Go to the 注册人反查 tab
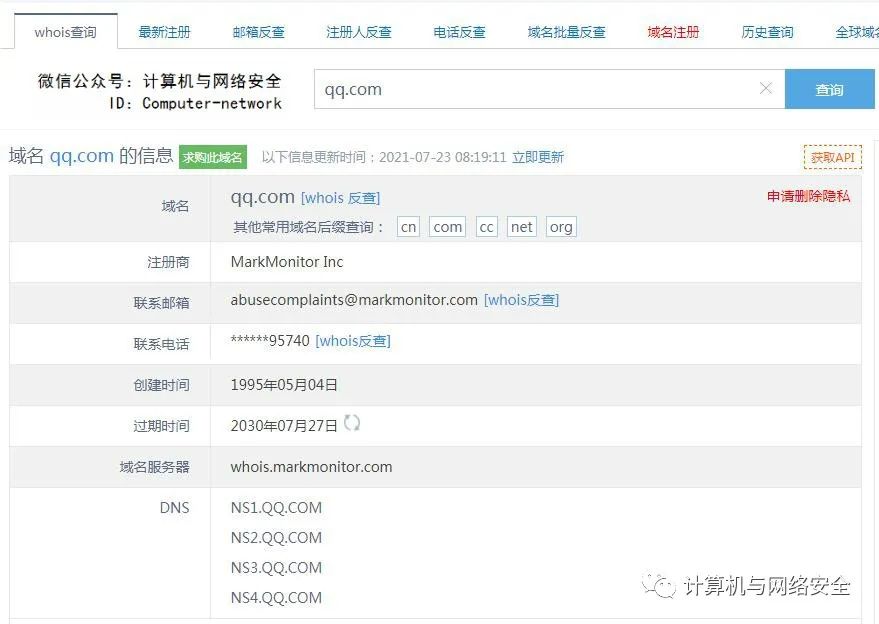The height and width of the screenshot is (624, 879). coord(359,32)
